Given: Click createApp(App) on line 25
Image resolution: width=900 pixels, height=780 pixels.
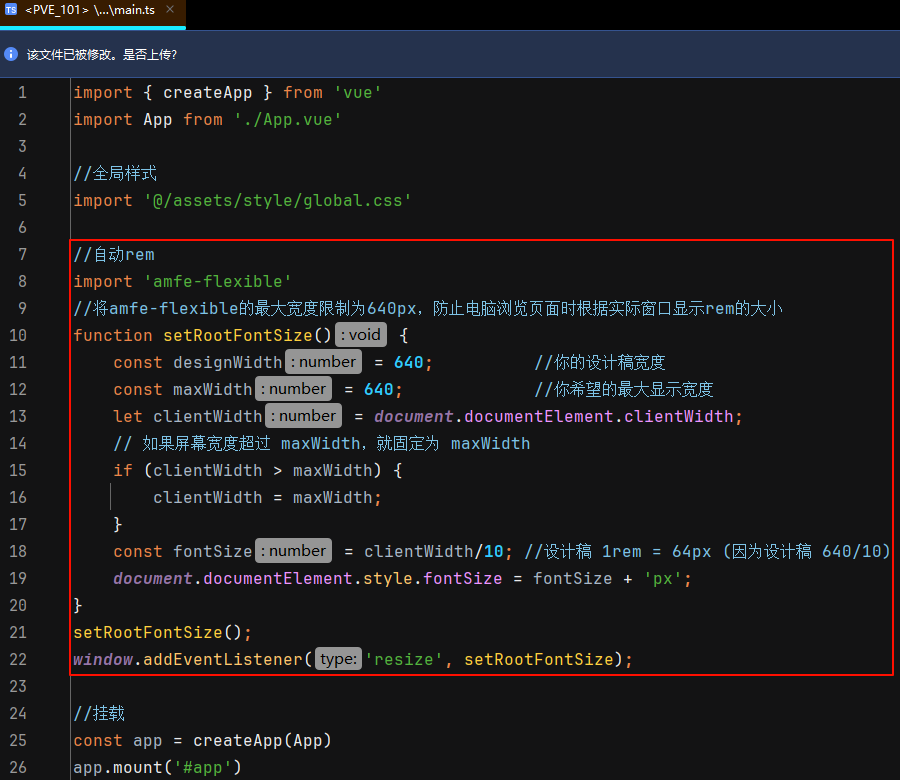Looking at the screenshot, I should 262,740.
